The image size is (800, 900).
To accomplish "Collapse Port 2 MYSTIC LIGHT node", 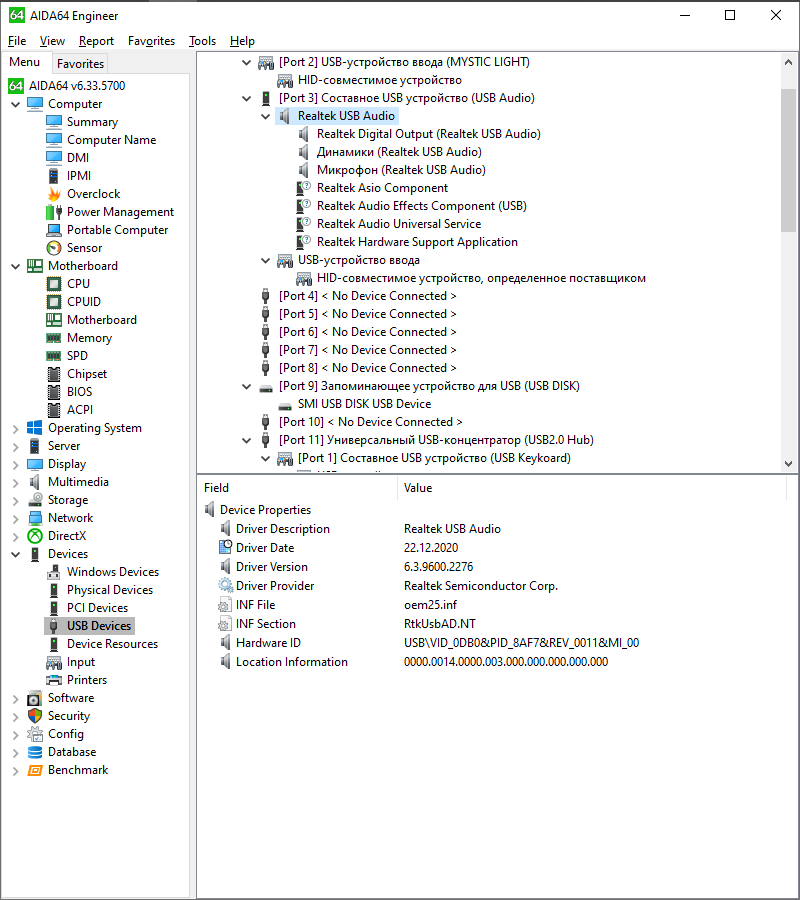I will tap(246, 63).
